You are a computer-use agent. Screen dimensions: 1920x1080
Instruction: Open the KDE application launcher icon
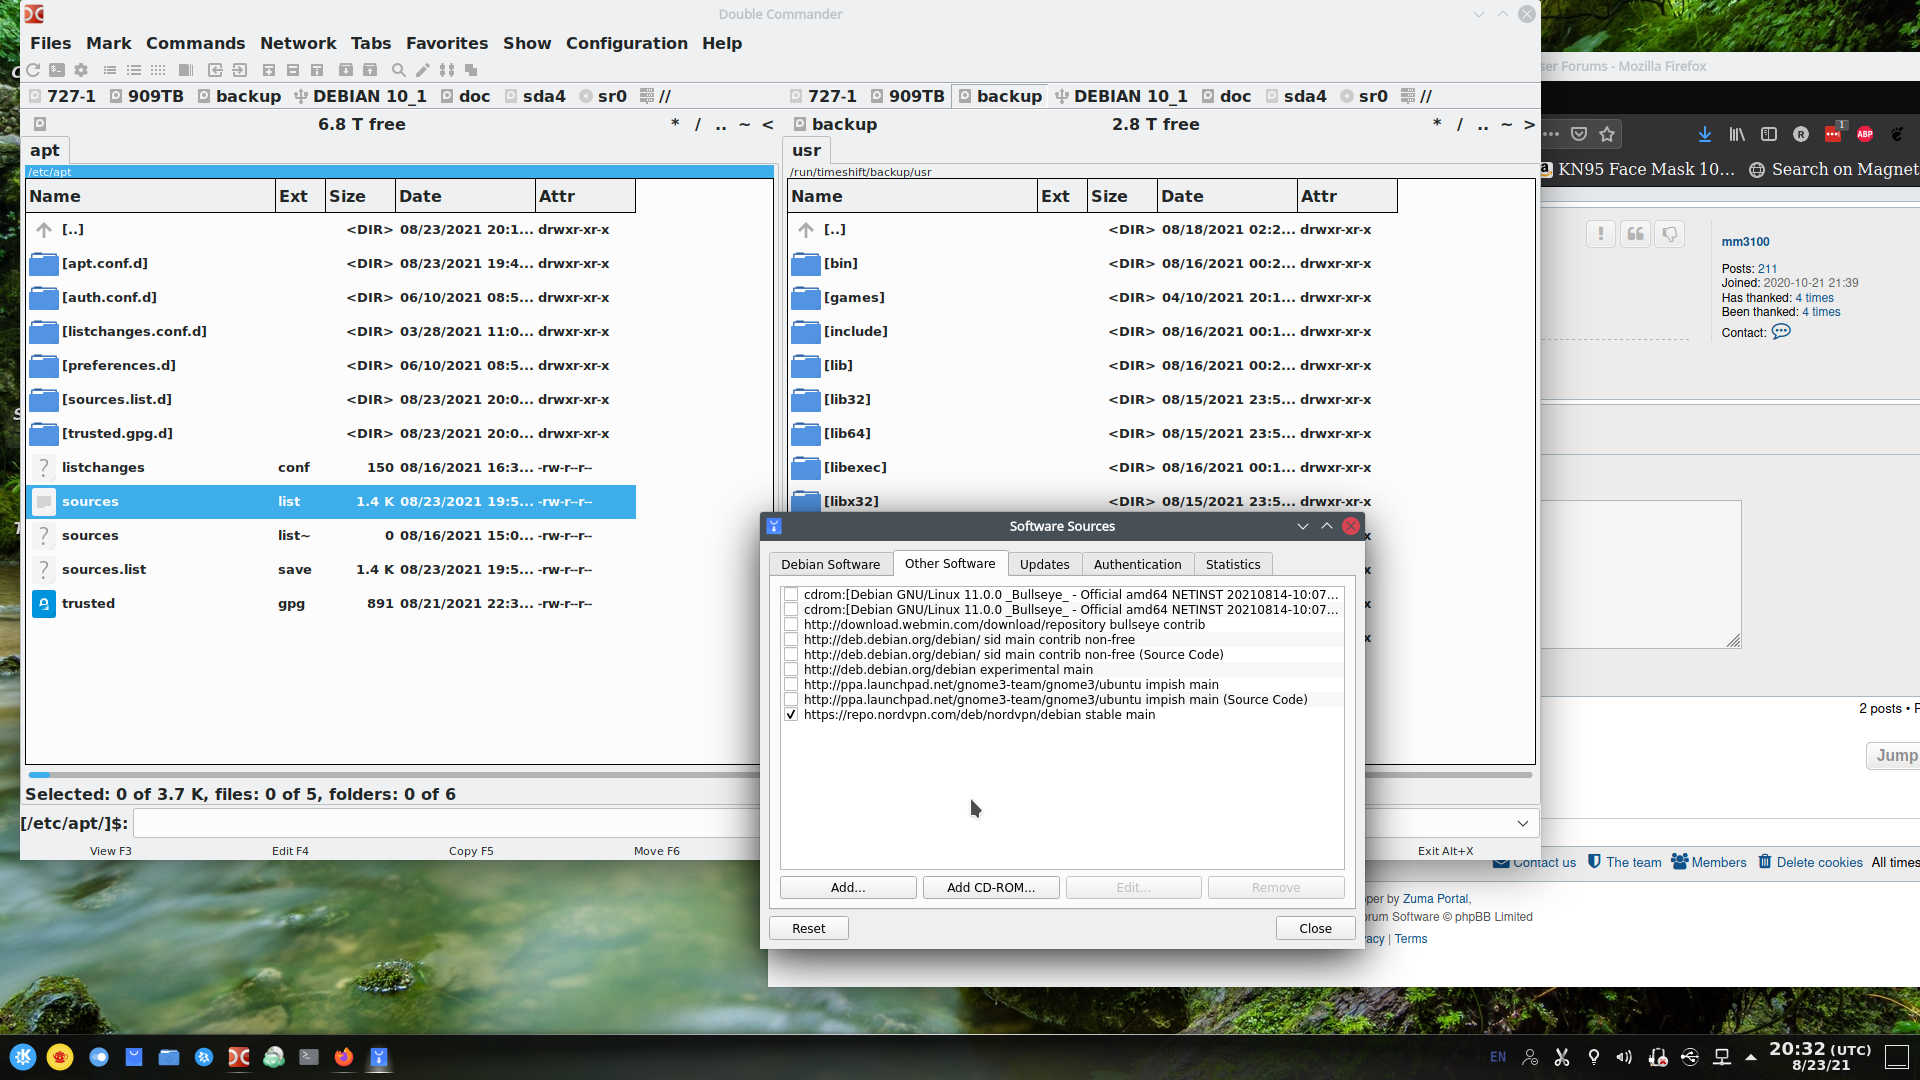pyautogui.click(x=23, y=1057)
